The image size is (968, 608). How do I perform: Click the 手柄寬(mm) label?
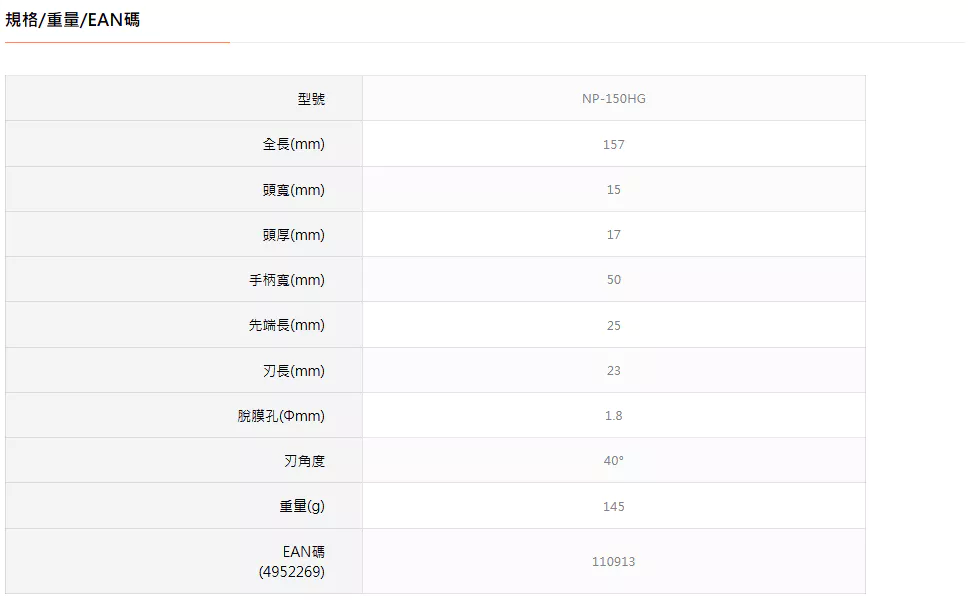click(287, 280)
